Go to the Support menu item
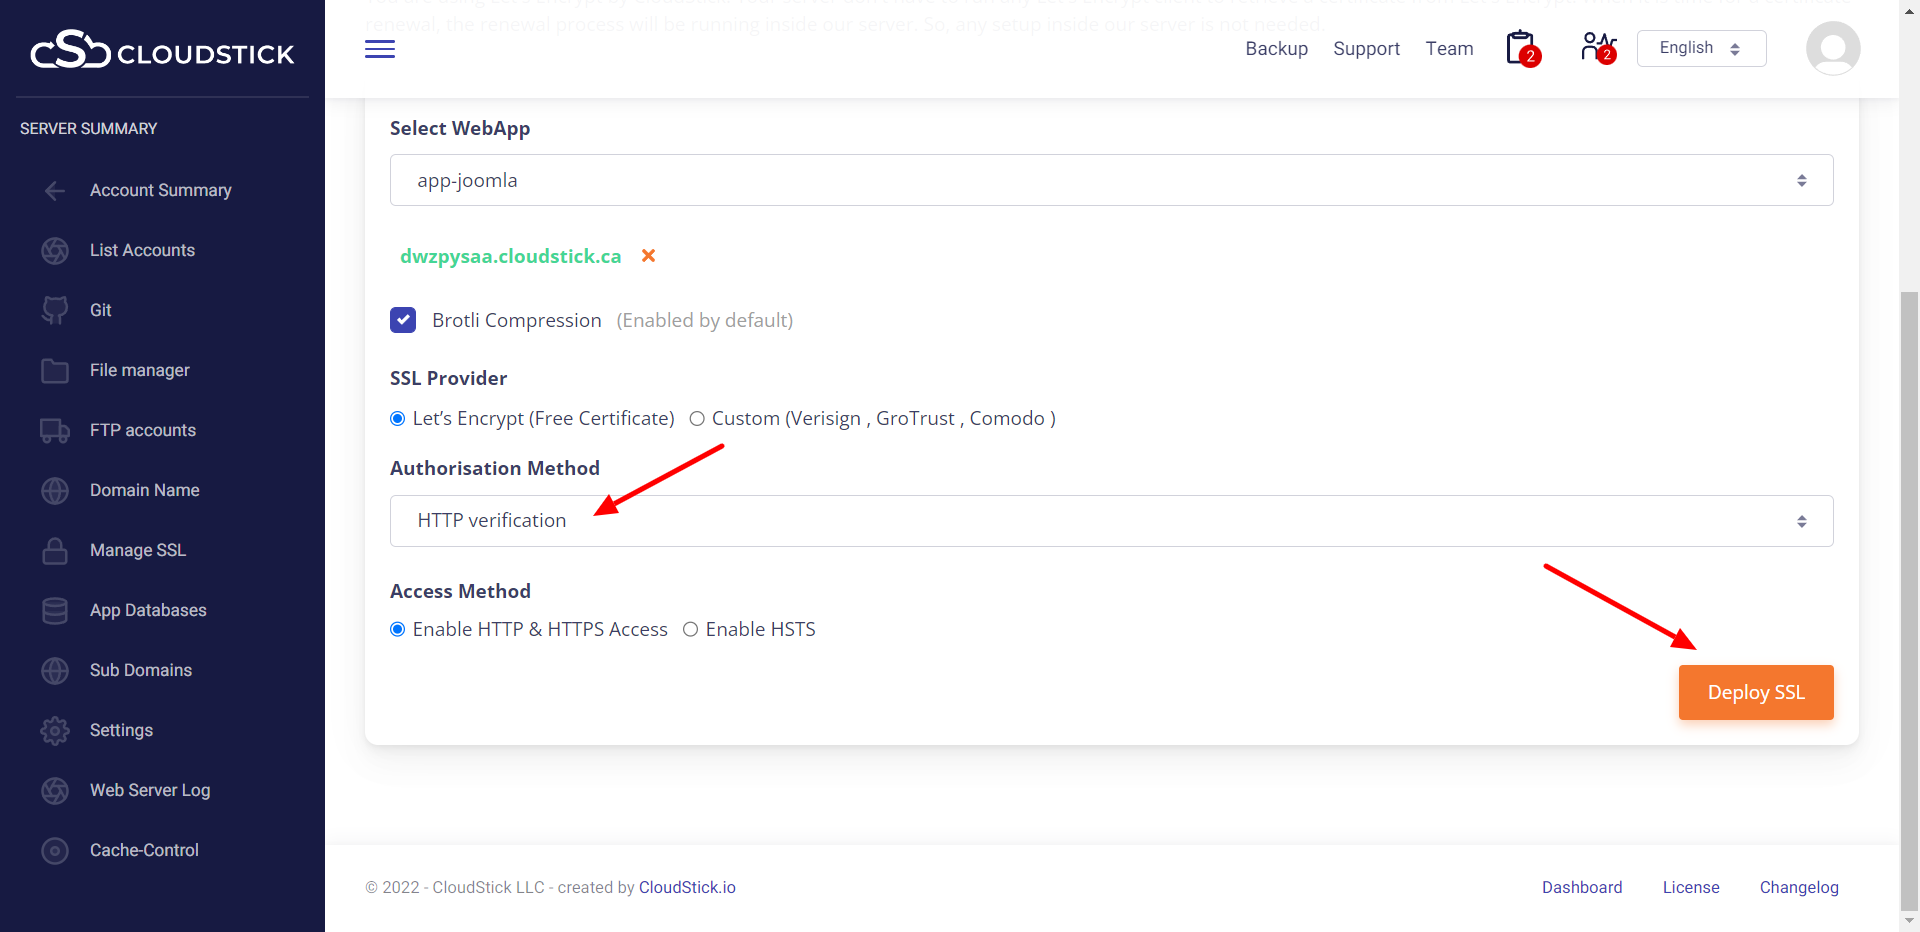The image size is (1920, 932). tap(1366, 49)
